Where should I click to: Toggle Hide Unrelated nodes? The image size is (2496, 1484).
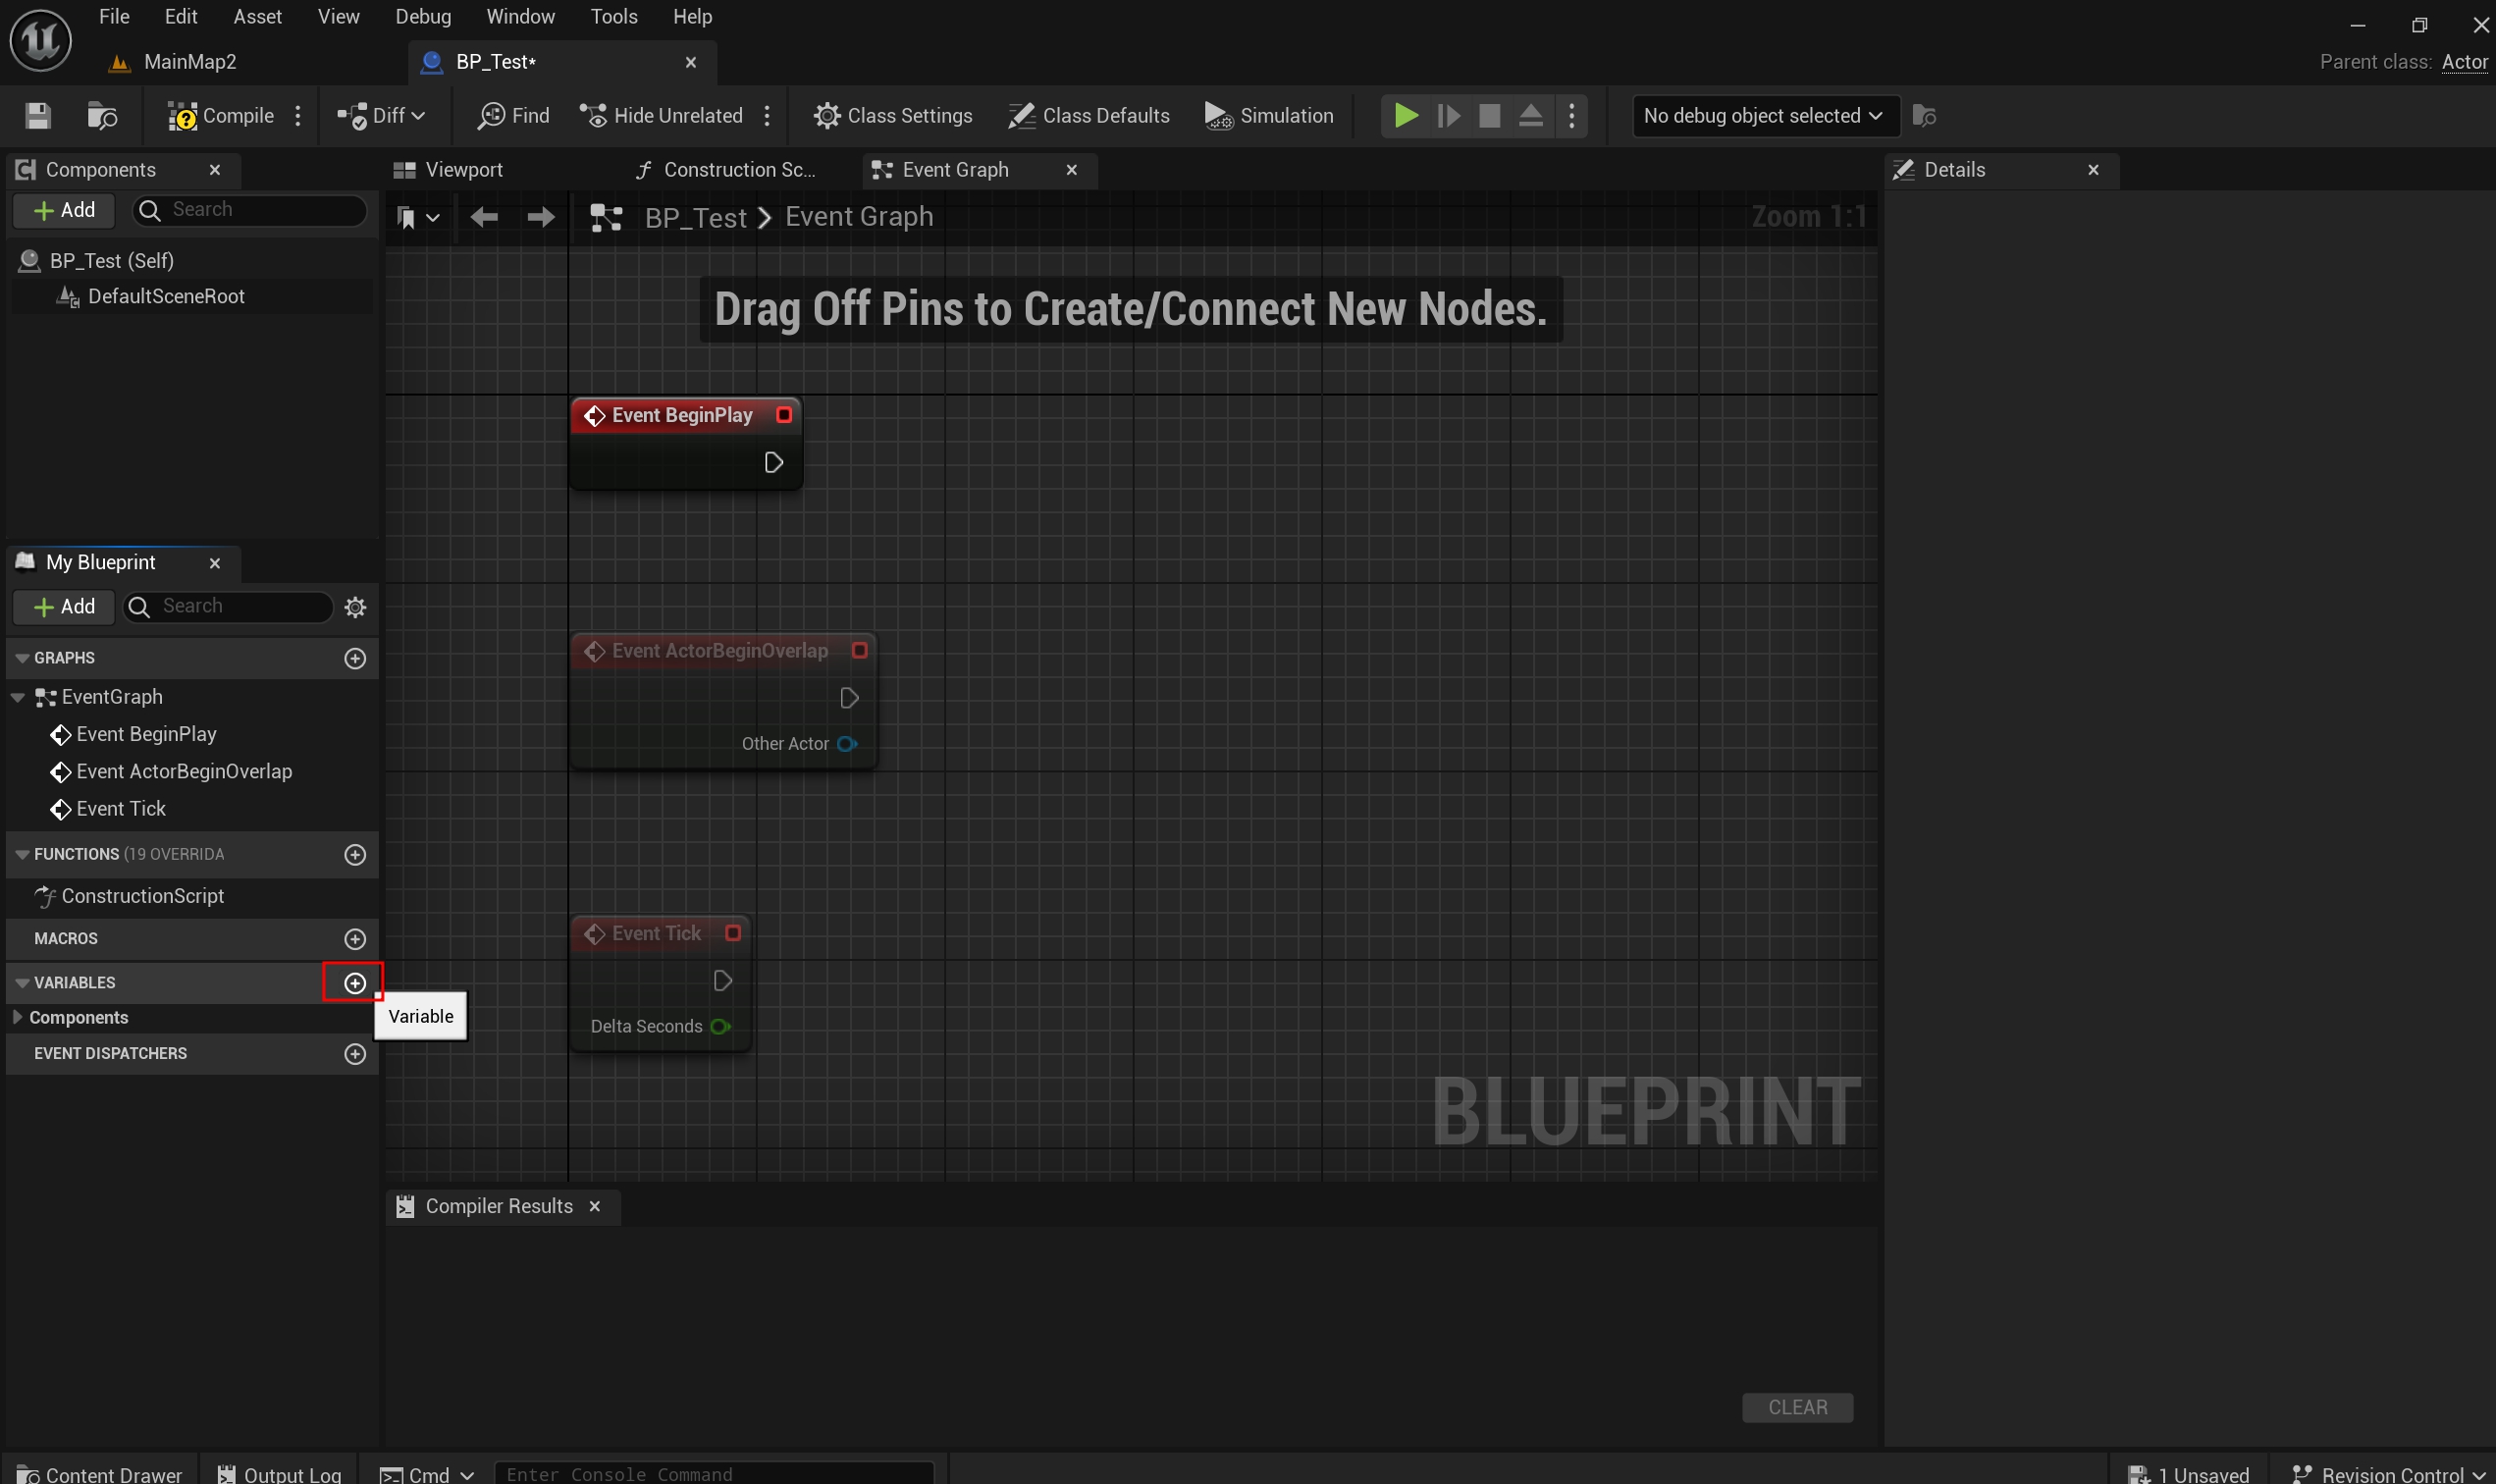(x=662, y=116)
